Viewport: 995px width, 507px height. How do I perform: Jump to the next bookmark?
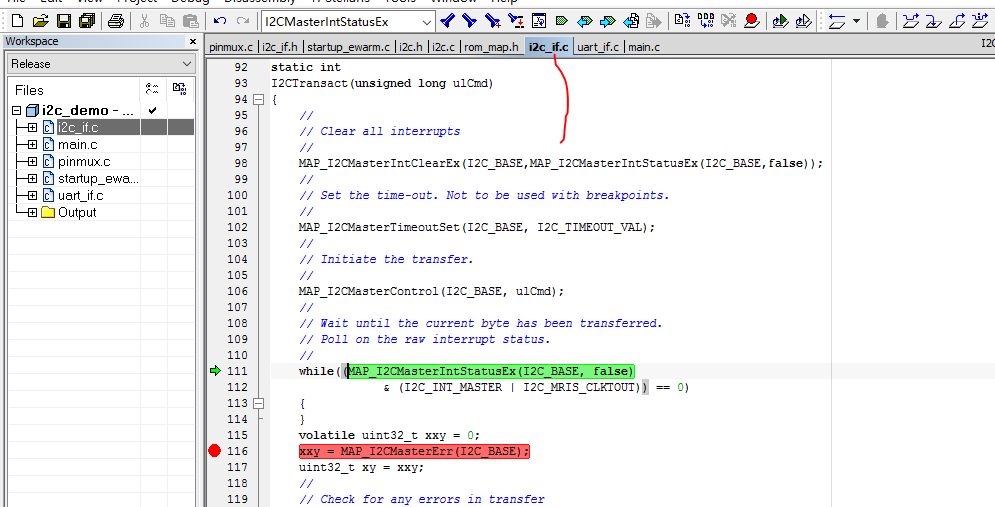point(607,21)
